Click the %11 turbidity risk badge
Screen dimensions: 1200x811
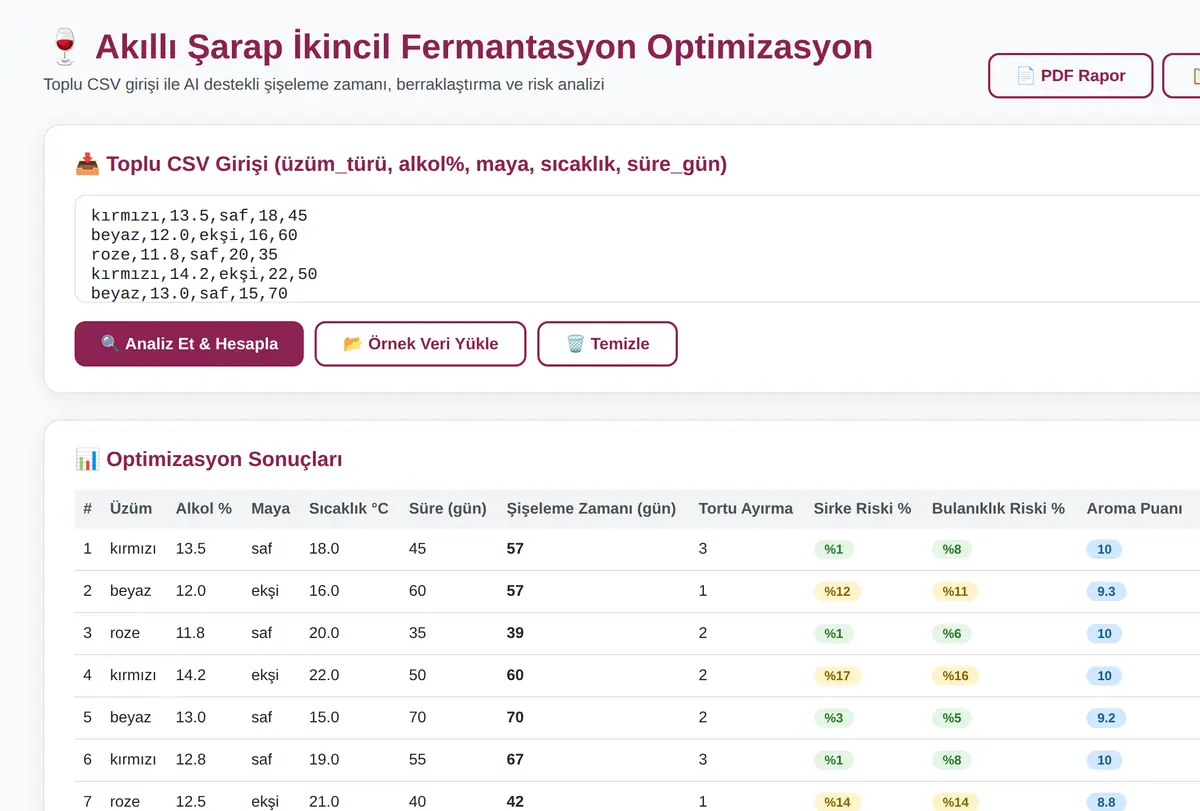click(x=955, y=591)
